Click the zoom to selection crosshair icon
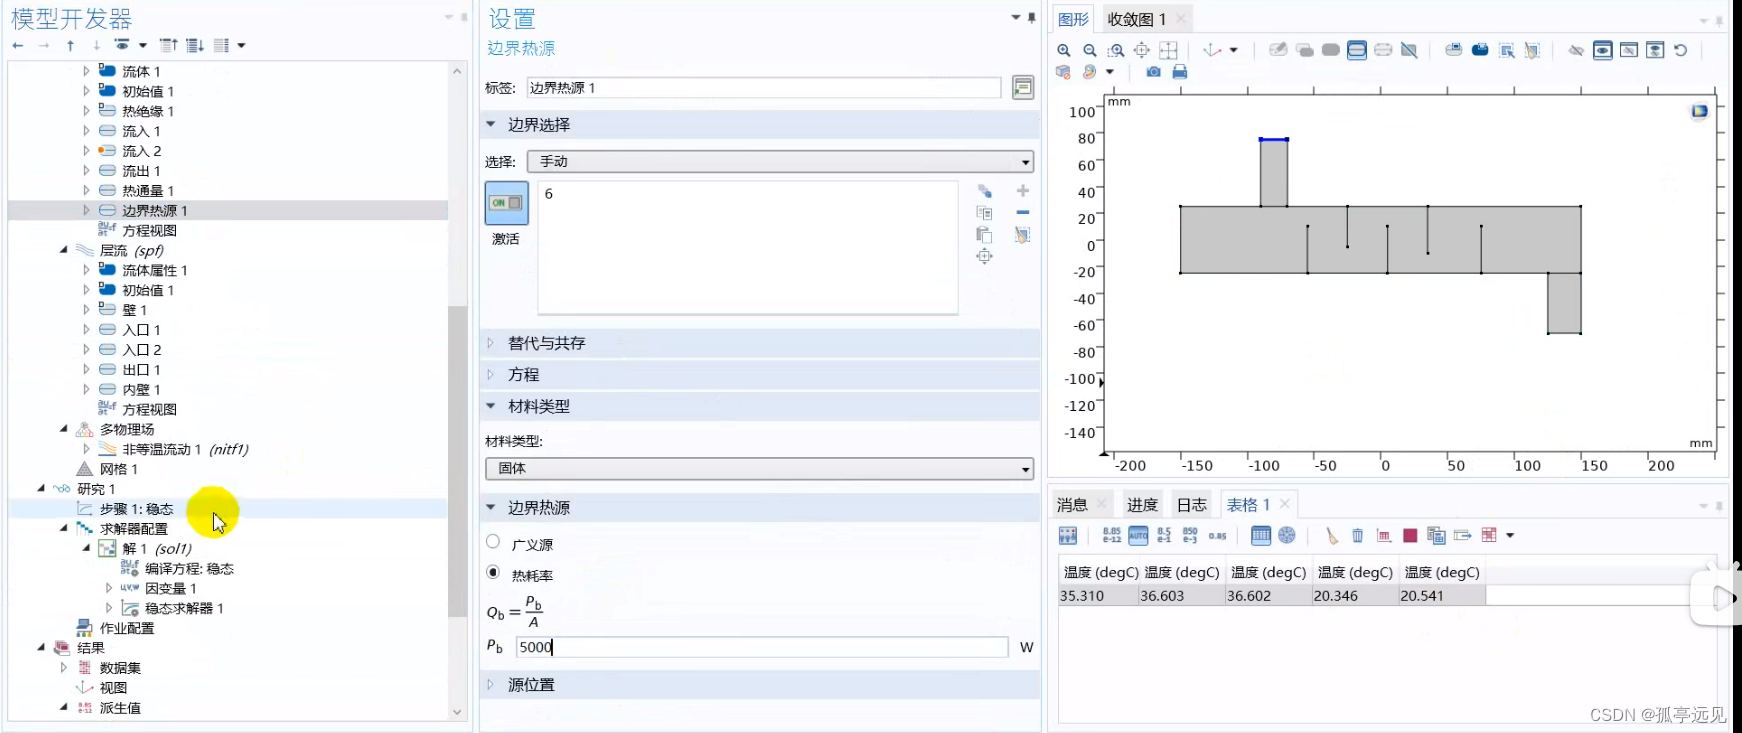The height and width of the screenshot is (733, 1742). [x=984, y=257]
